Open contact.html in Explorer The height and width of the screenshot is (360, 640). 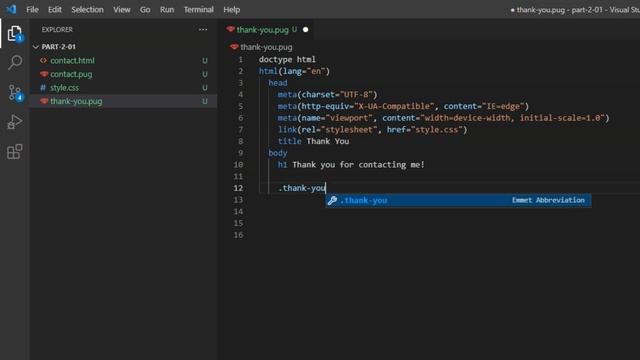(72, 60)
